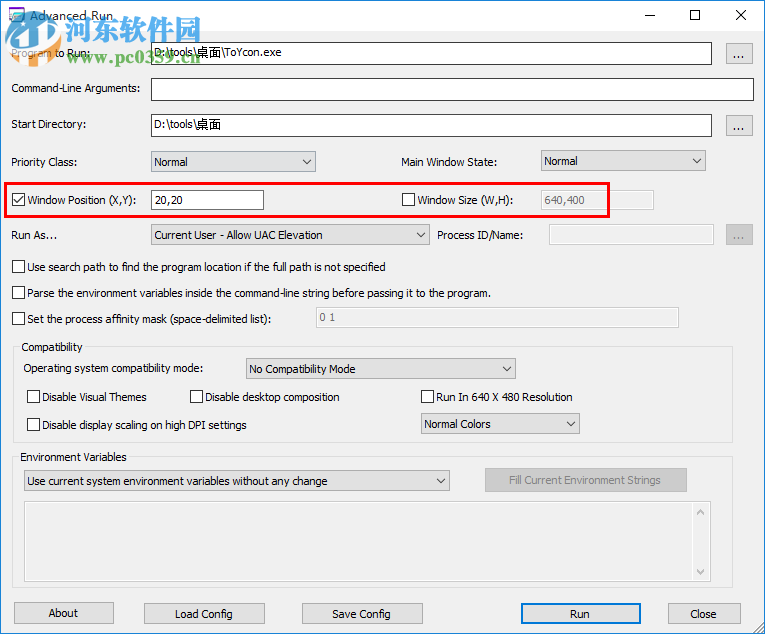The image size is (765, 634).
Task: Edit the Window Position value 20,20
Action: pyautogui.click(x=207, y=200)
